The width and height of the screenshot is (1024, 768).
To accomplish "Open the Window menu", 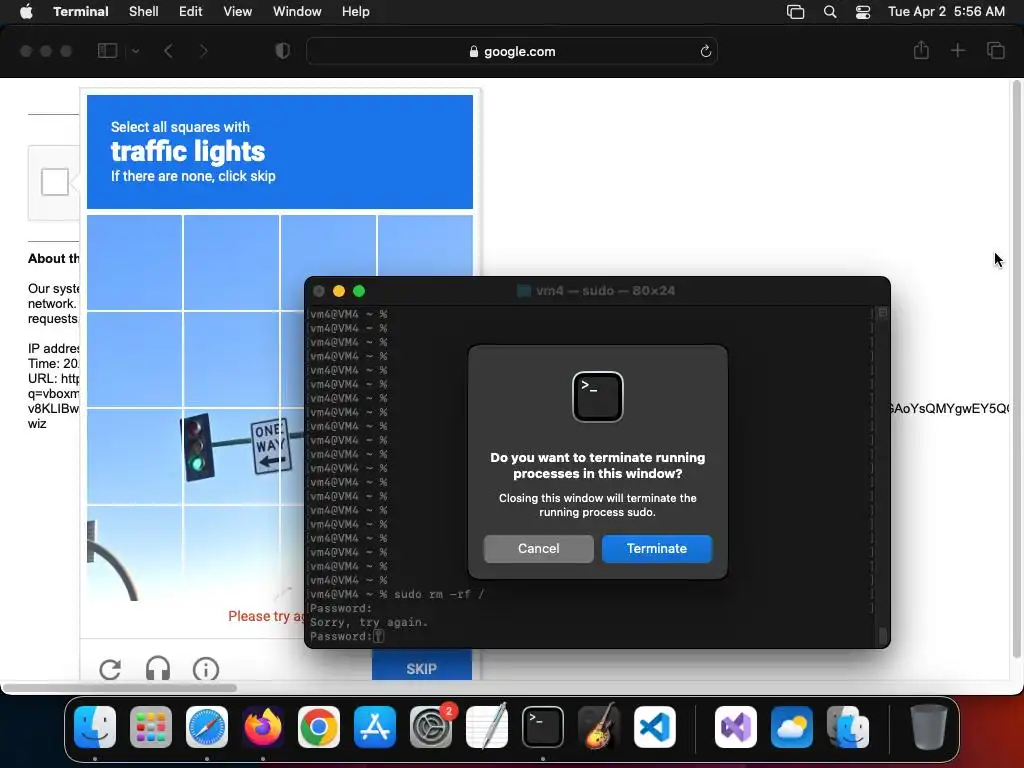I will (297, 12).
